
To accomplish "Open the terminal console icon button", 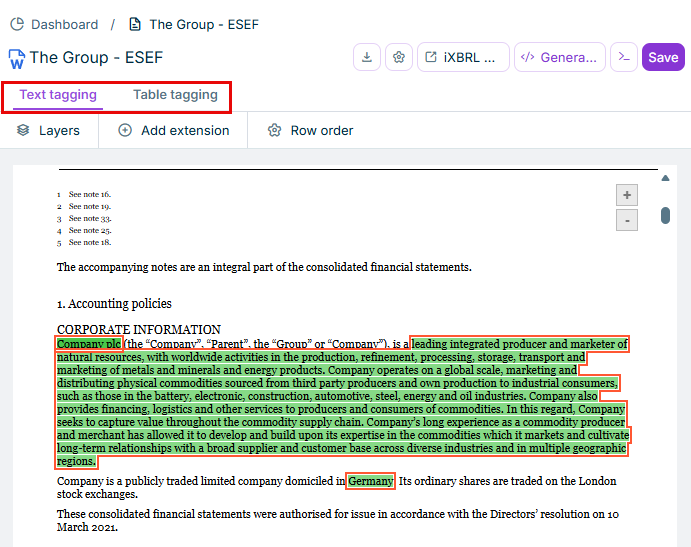I will (x=624, y=57).
